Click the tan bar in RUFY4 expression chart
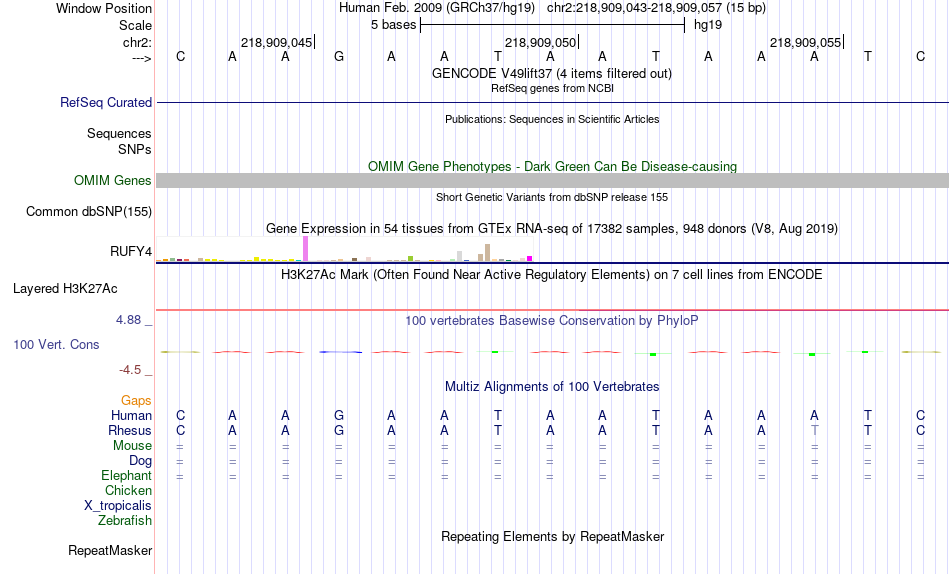 487,252
